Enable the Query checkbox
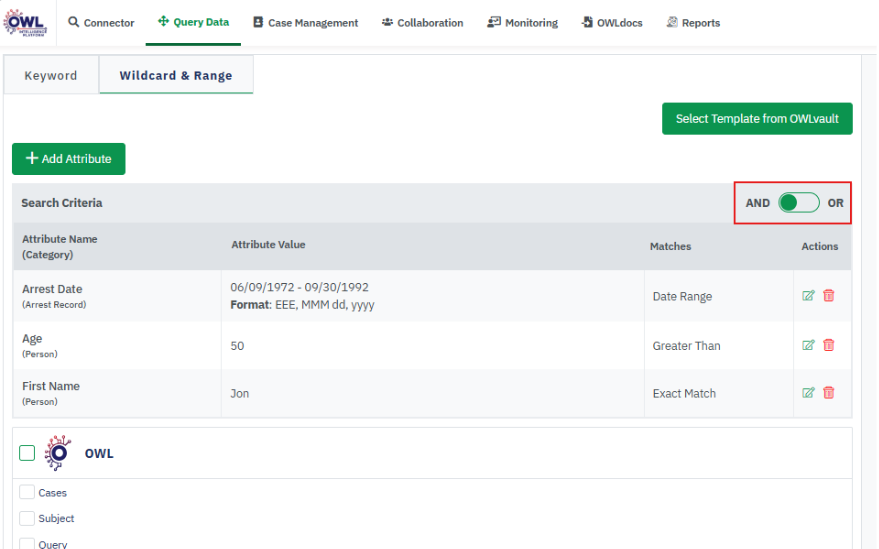879x549 pixels. [x=27, y=543]
